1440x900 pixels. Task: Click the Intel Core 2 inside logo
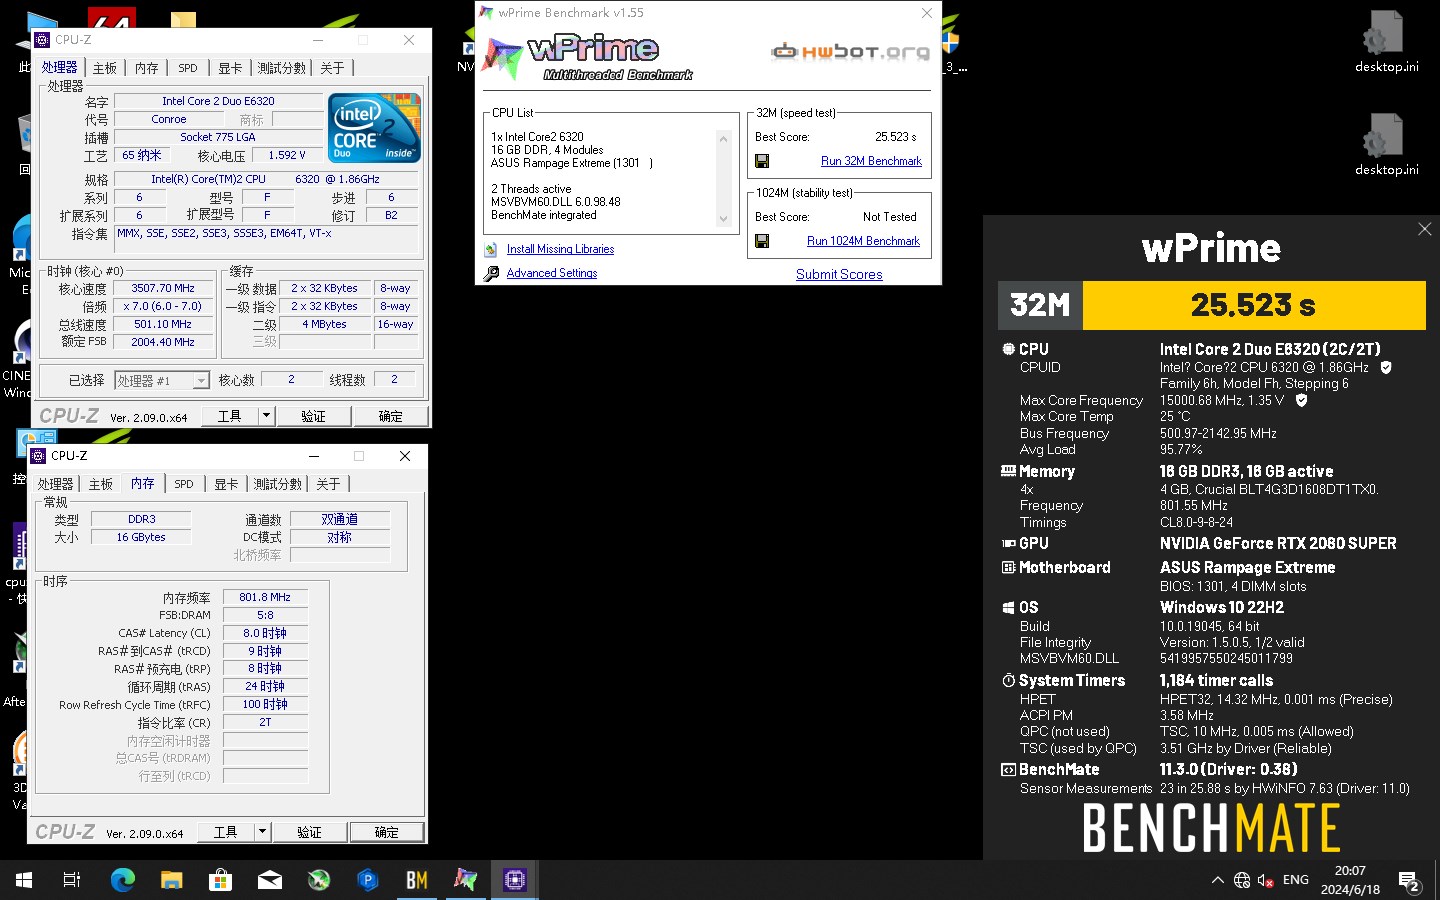click(374, 128)
